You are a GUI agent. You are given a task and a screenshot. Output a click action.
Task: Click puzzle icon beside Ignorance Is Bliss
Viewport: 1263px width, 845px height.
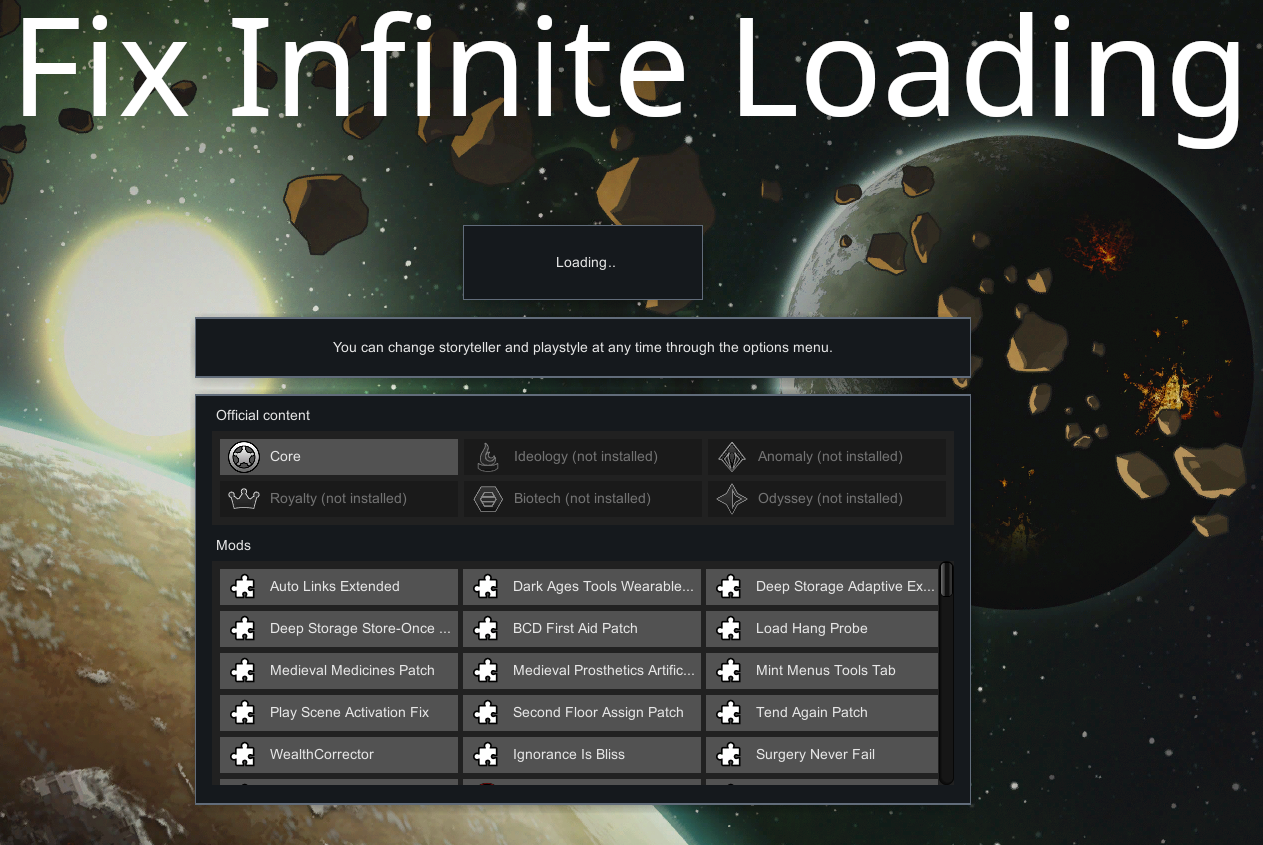485,755
